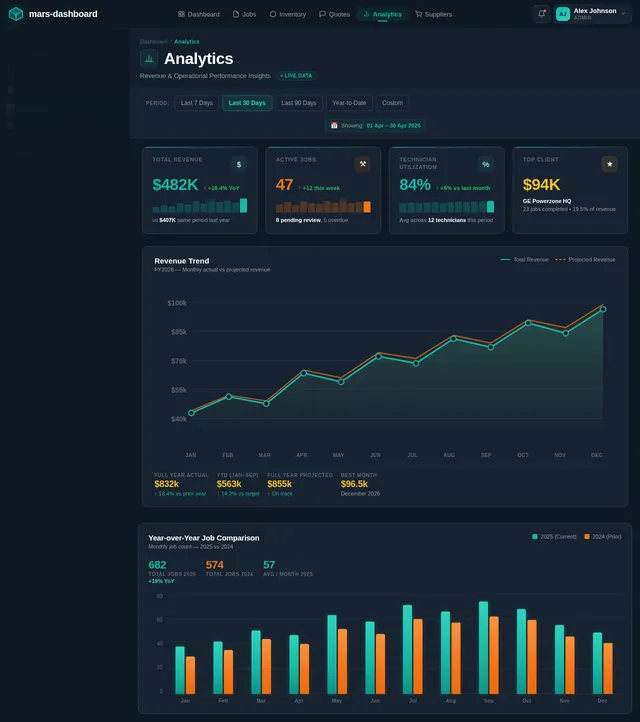Click the AJ user avatar
Viewport: 640px width, 722px height.
563,14
